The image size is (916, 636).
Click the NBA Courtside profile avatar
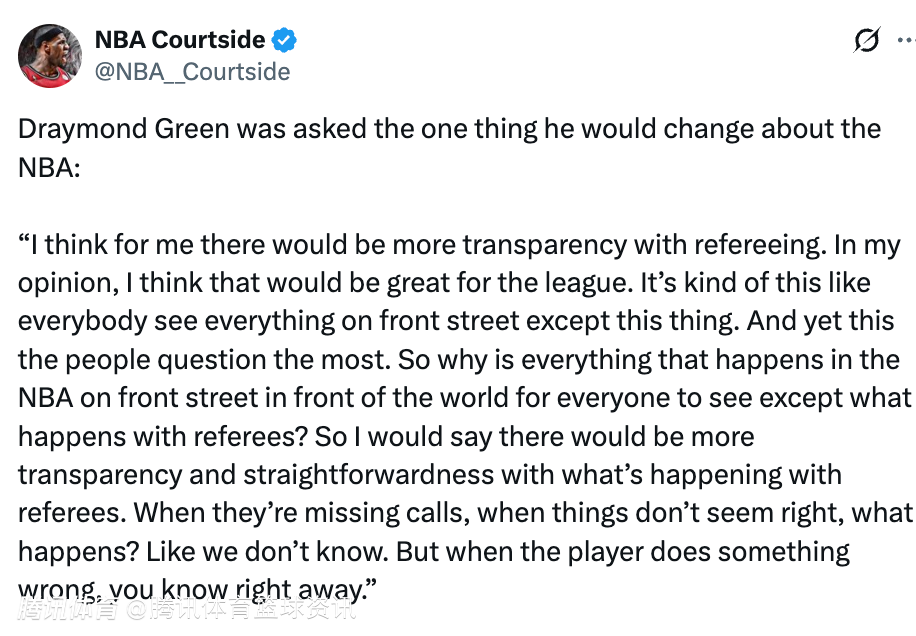pyautogui.click(x=50, y=55)
